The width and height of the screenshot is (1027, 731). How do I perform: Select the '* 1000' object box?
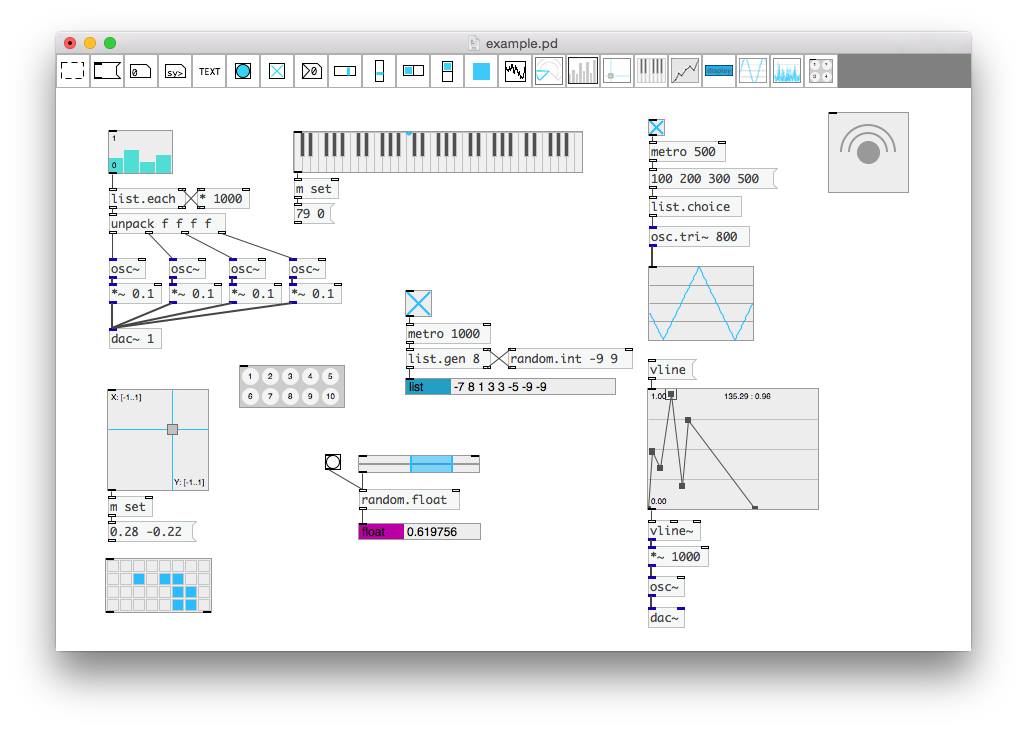coord(223,198)
